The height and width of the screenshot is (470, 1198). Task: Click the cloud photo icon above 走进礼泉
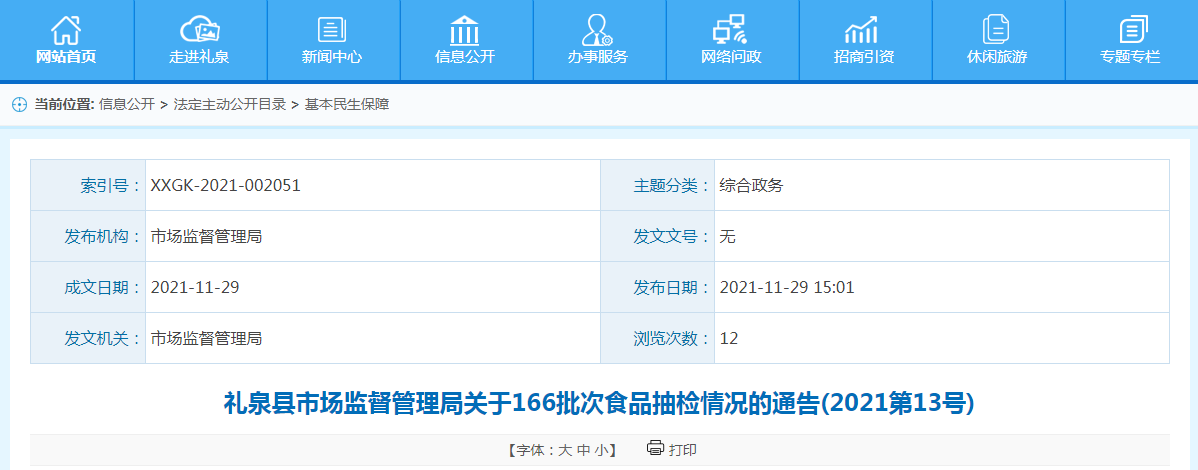click(199, 30)
